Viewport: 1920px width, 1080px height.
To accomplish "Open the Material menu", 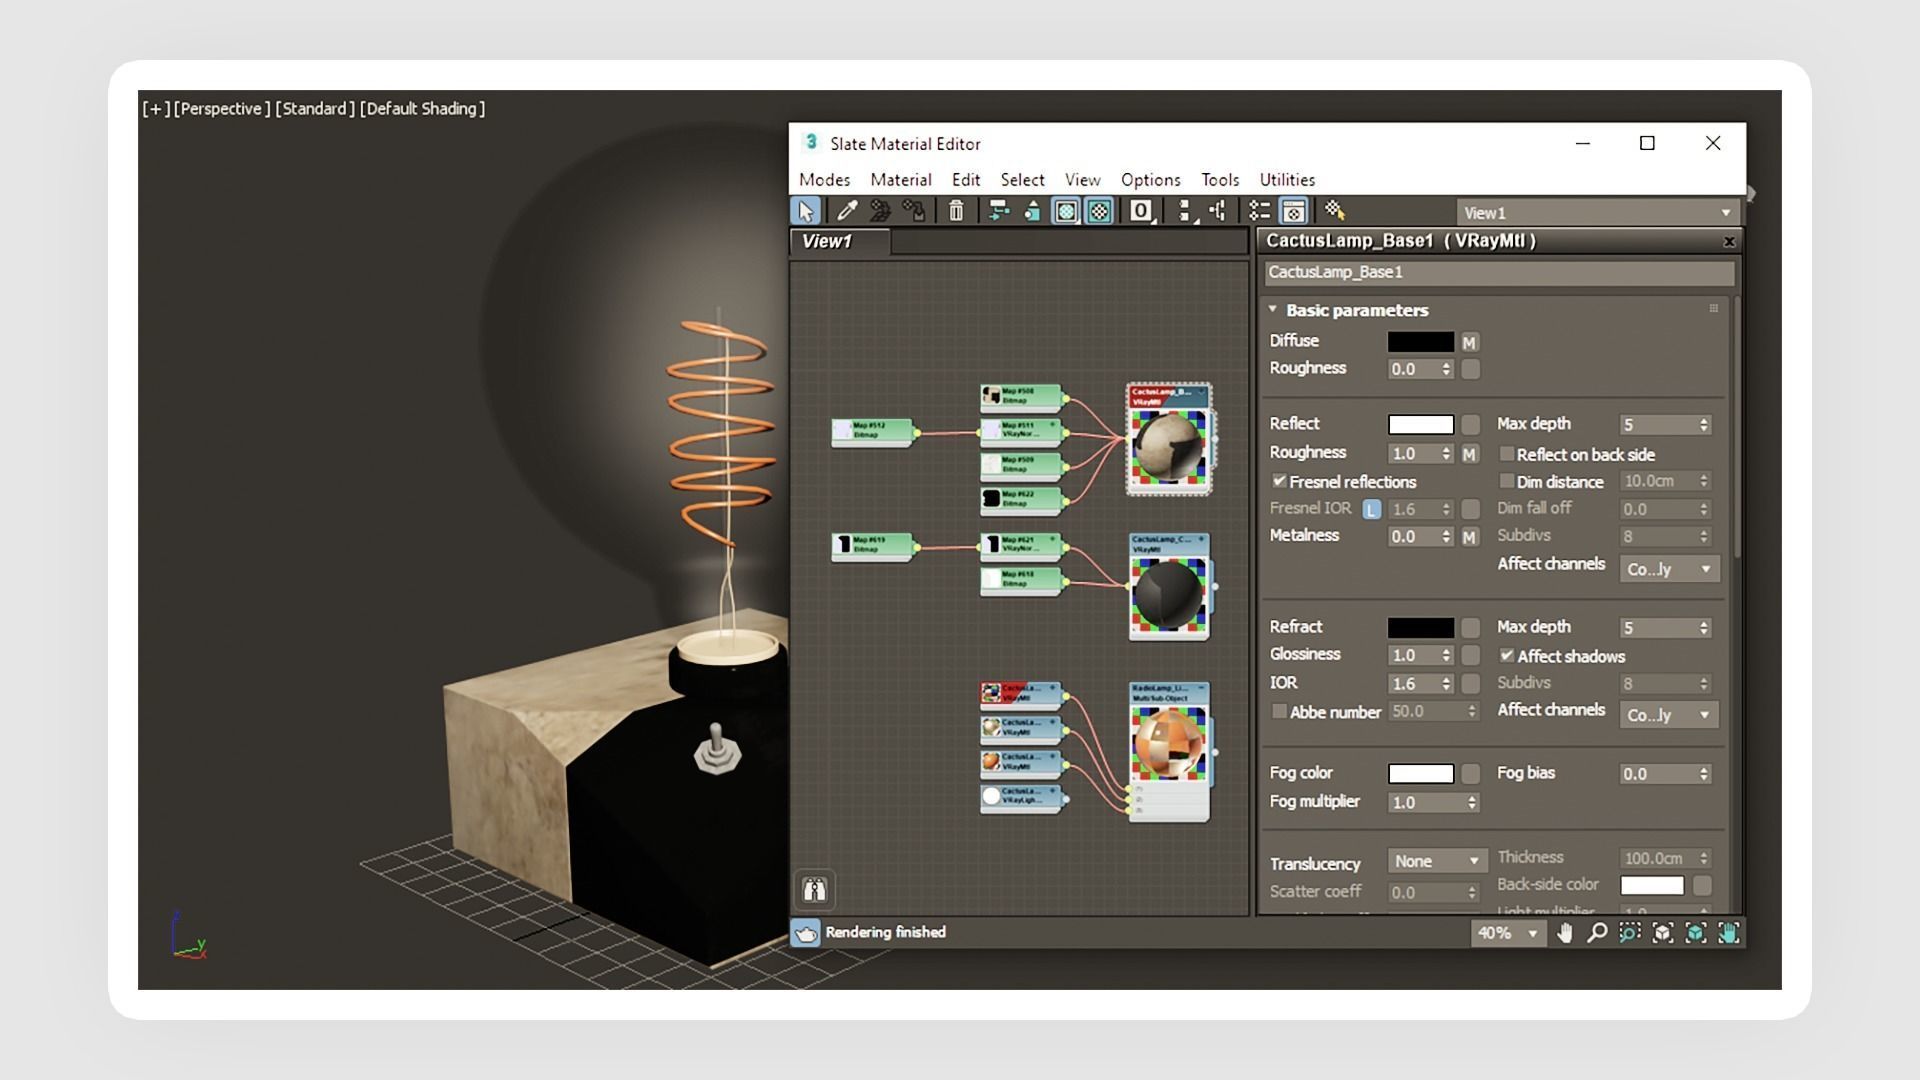I will 900,180.
